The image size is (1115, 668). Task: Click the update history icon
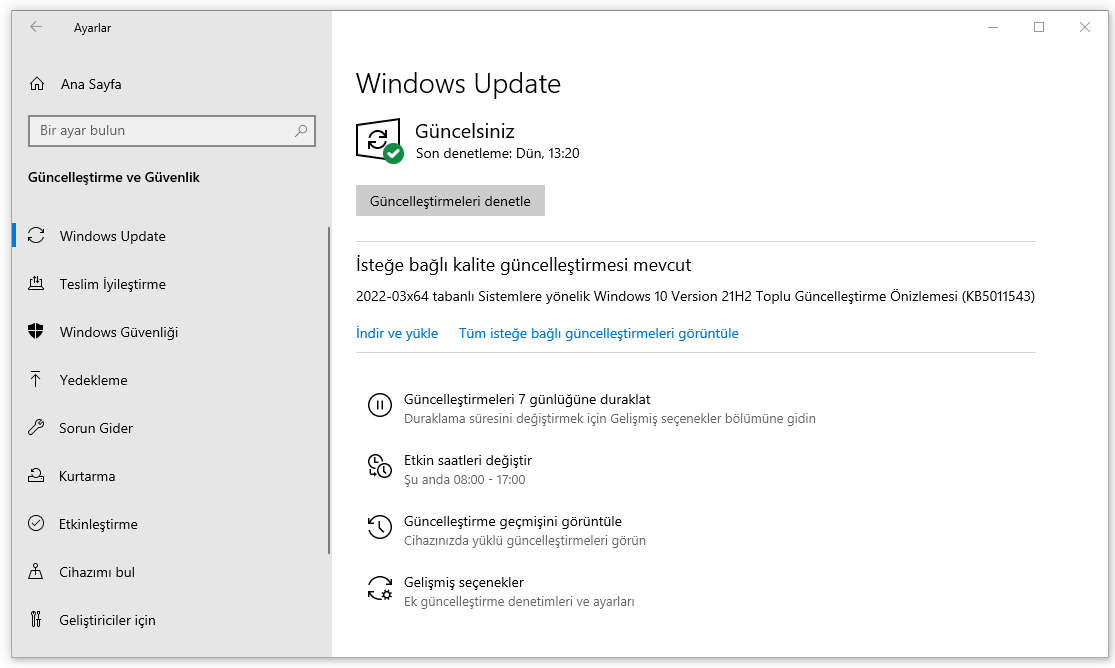380,527
